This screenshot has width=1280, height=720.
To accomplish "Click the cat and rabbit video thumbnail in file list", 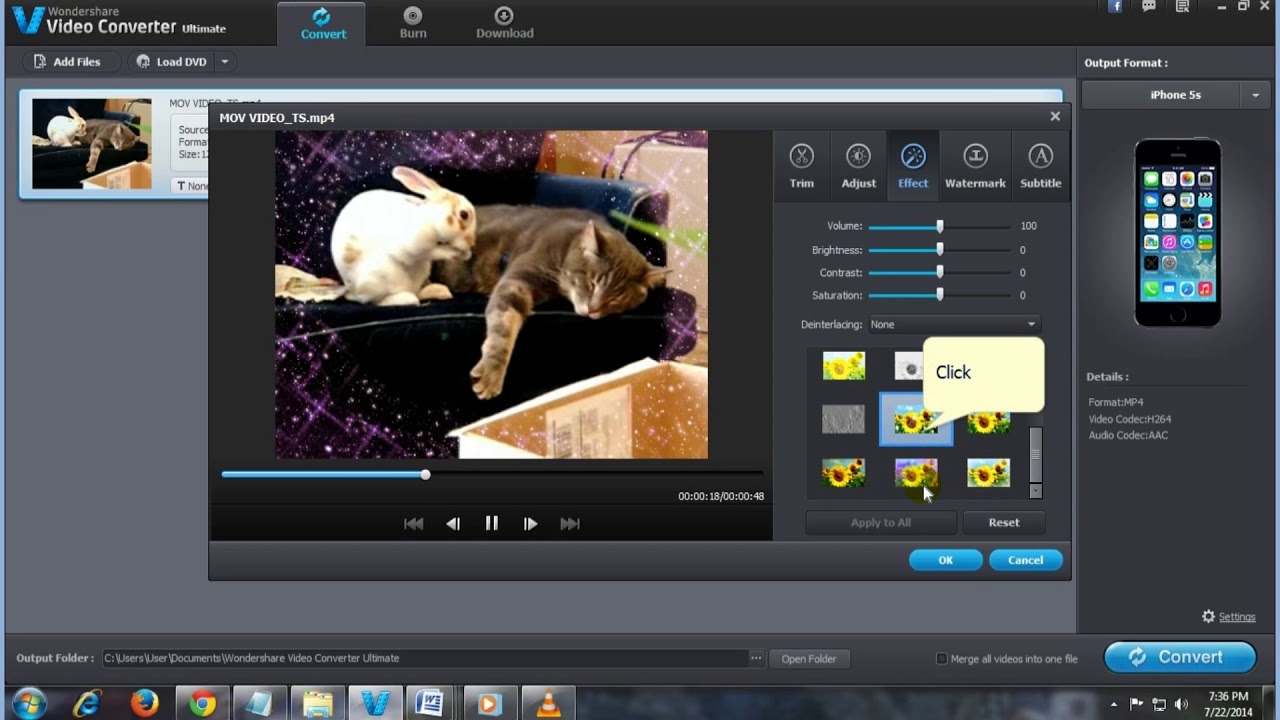I will (x=91, y=143).
